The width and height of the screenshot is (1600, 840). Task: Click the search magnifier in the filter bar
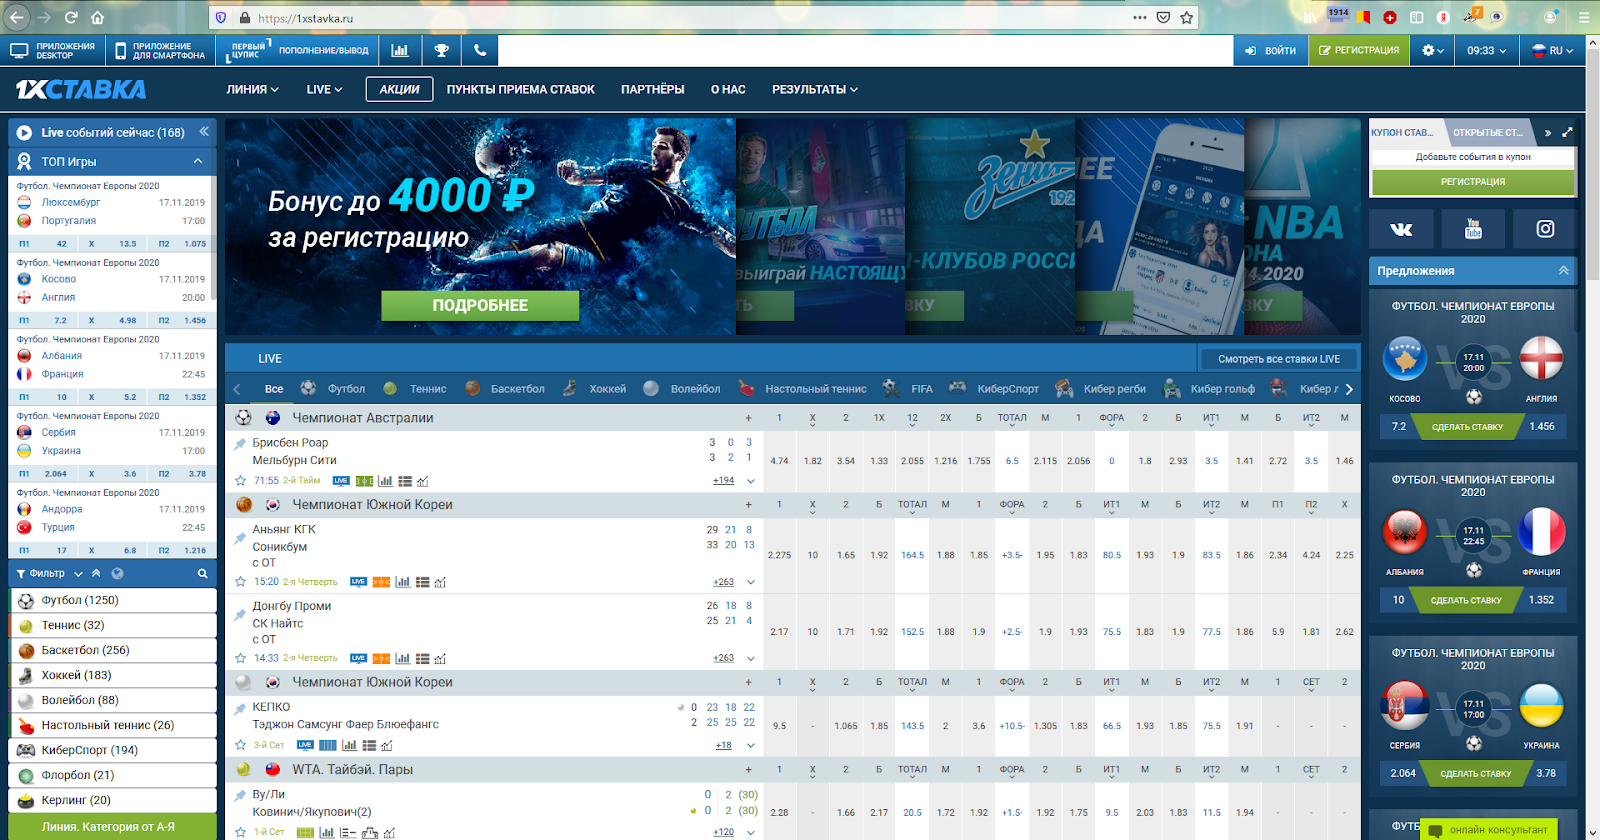coord(202,574)
